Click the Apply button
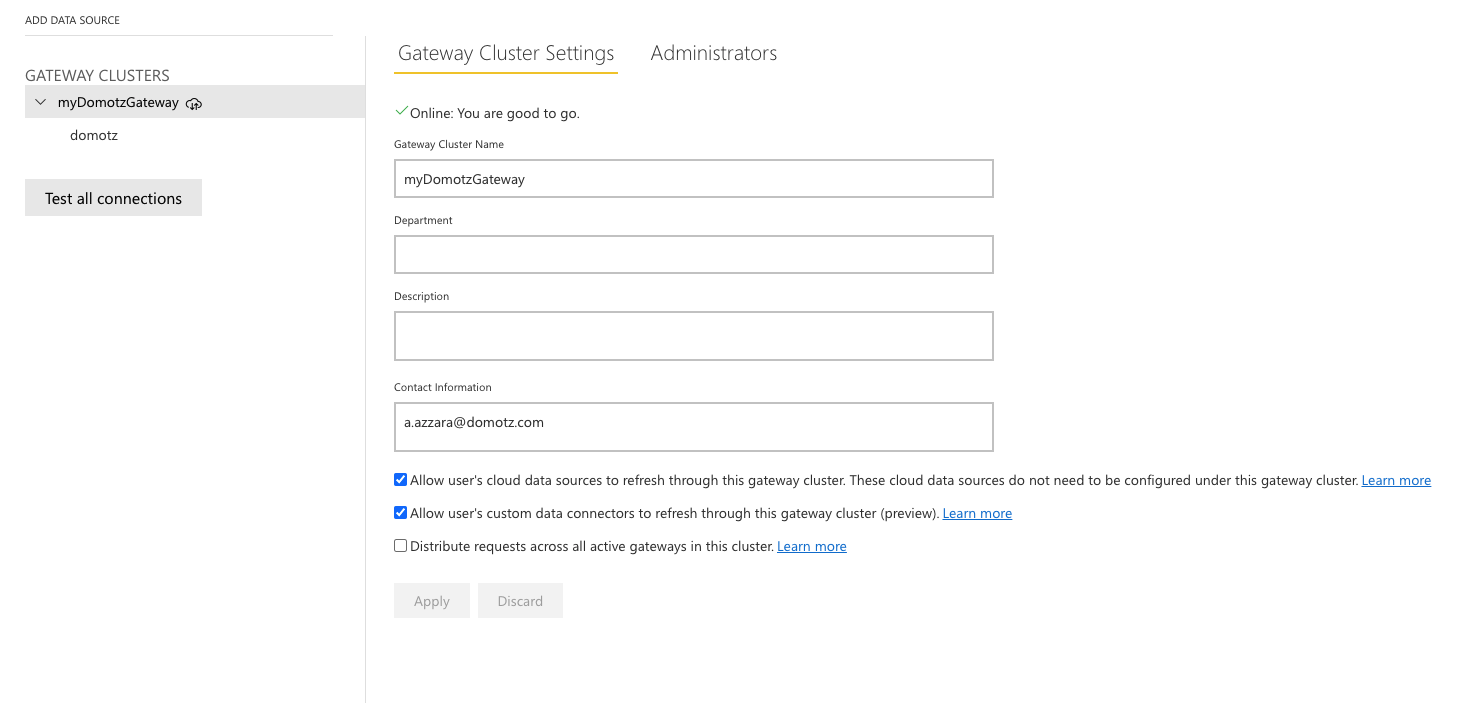This screenshot has width=1484, height=703. [x=432, y=601]
